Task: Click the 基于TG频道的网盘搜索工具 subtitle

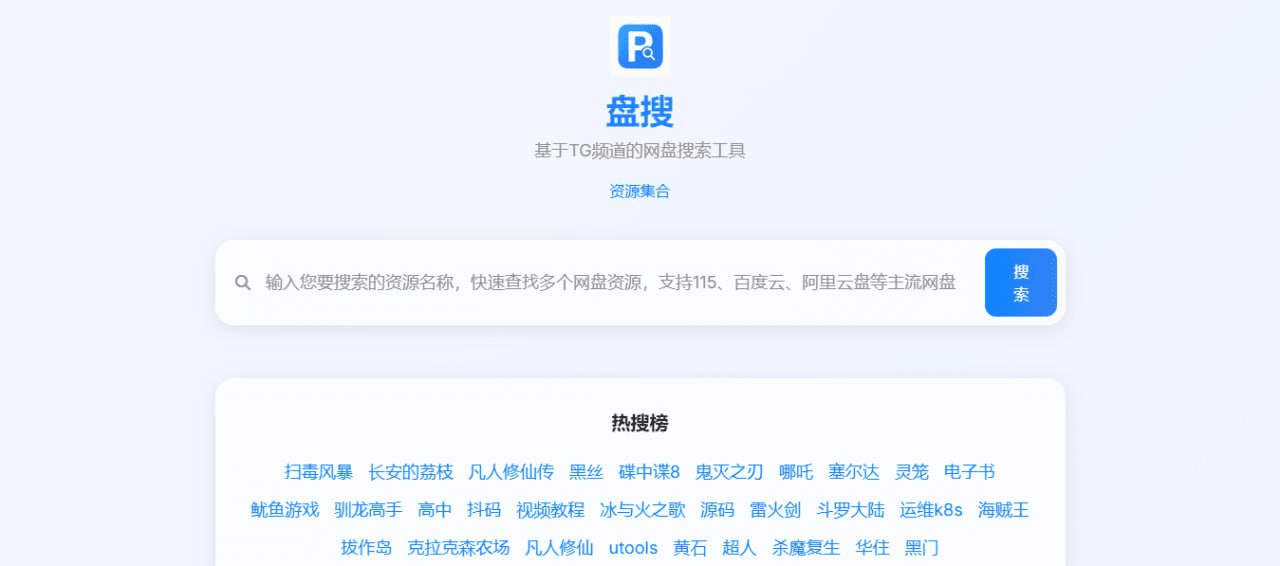Action: [640, 151]
